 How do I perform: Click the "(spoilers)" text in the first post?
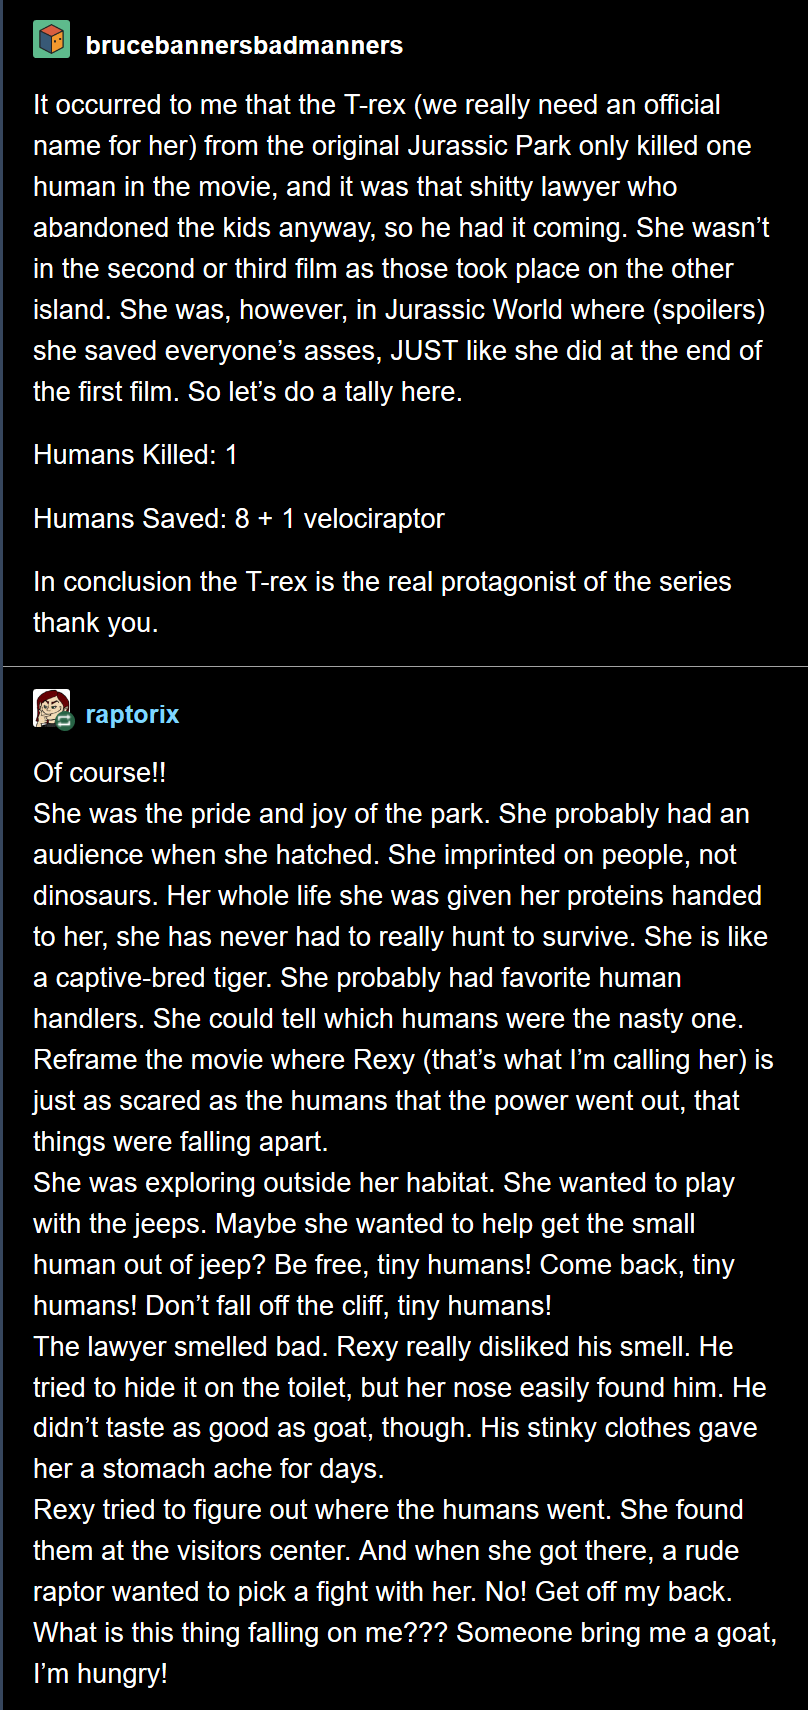pyautogui.click(x=709, y=309)
